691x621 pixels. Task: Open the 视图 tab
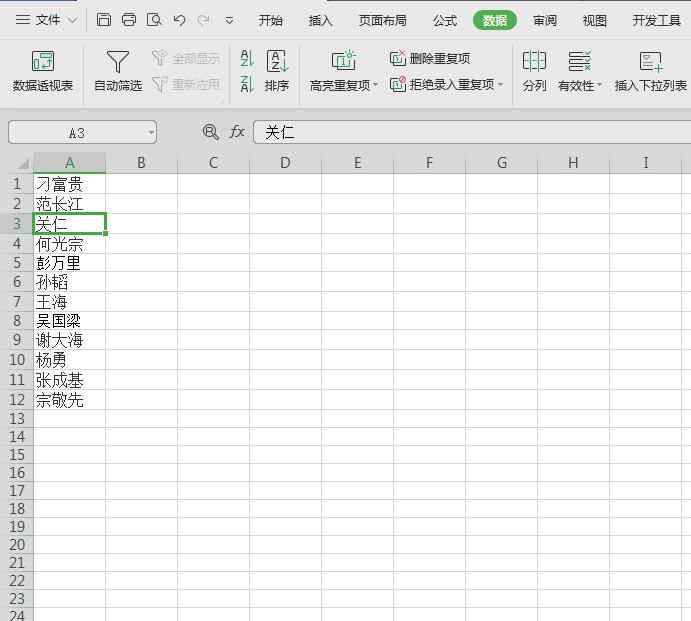point(594,20)
